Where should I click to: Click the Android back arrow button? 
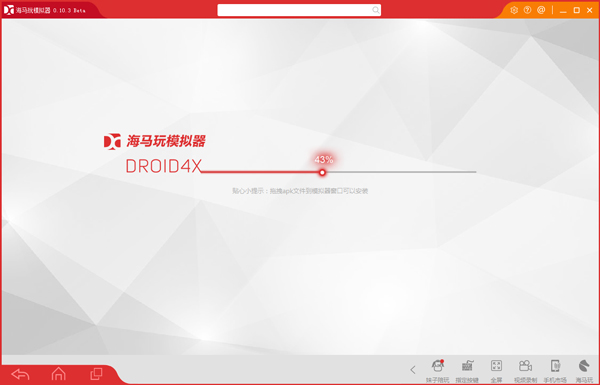[21, 374]
